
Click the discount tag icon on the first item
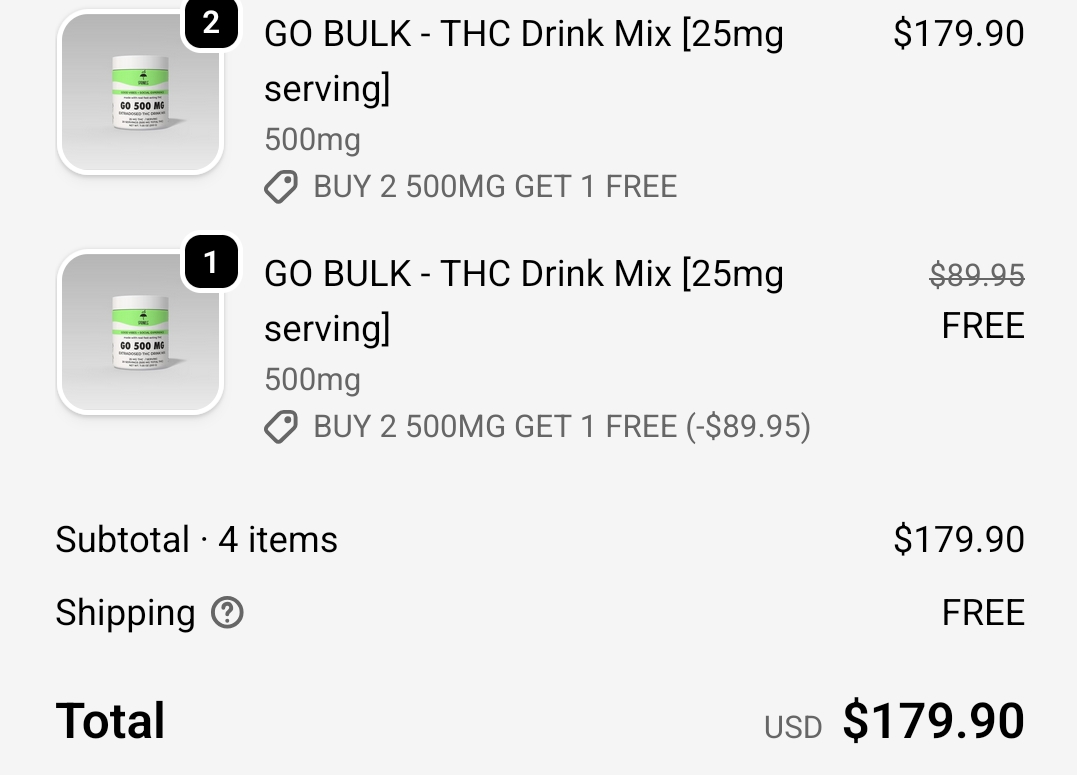281,187
